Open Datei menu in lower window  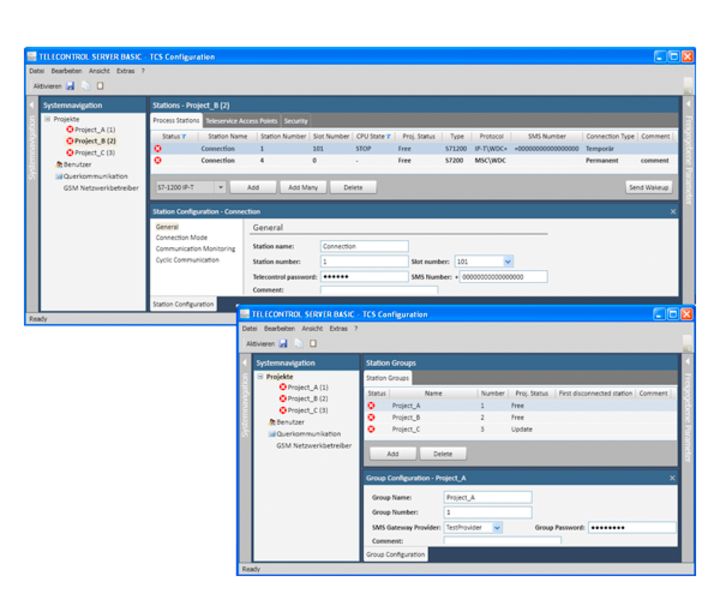(x=249, y=328)
